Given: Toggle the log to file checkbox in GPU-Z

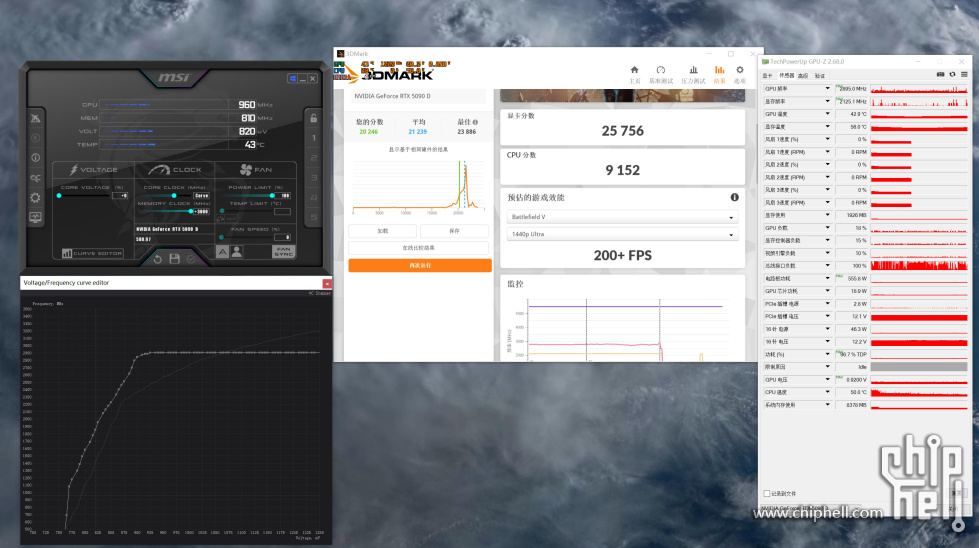Looking at the screenshot, I should coord(767,494).
